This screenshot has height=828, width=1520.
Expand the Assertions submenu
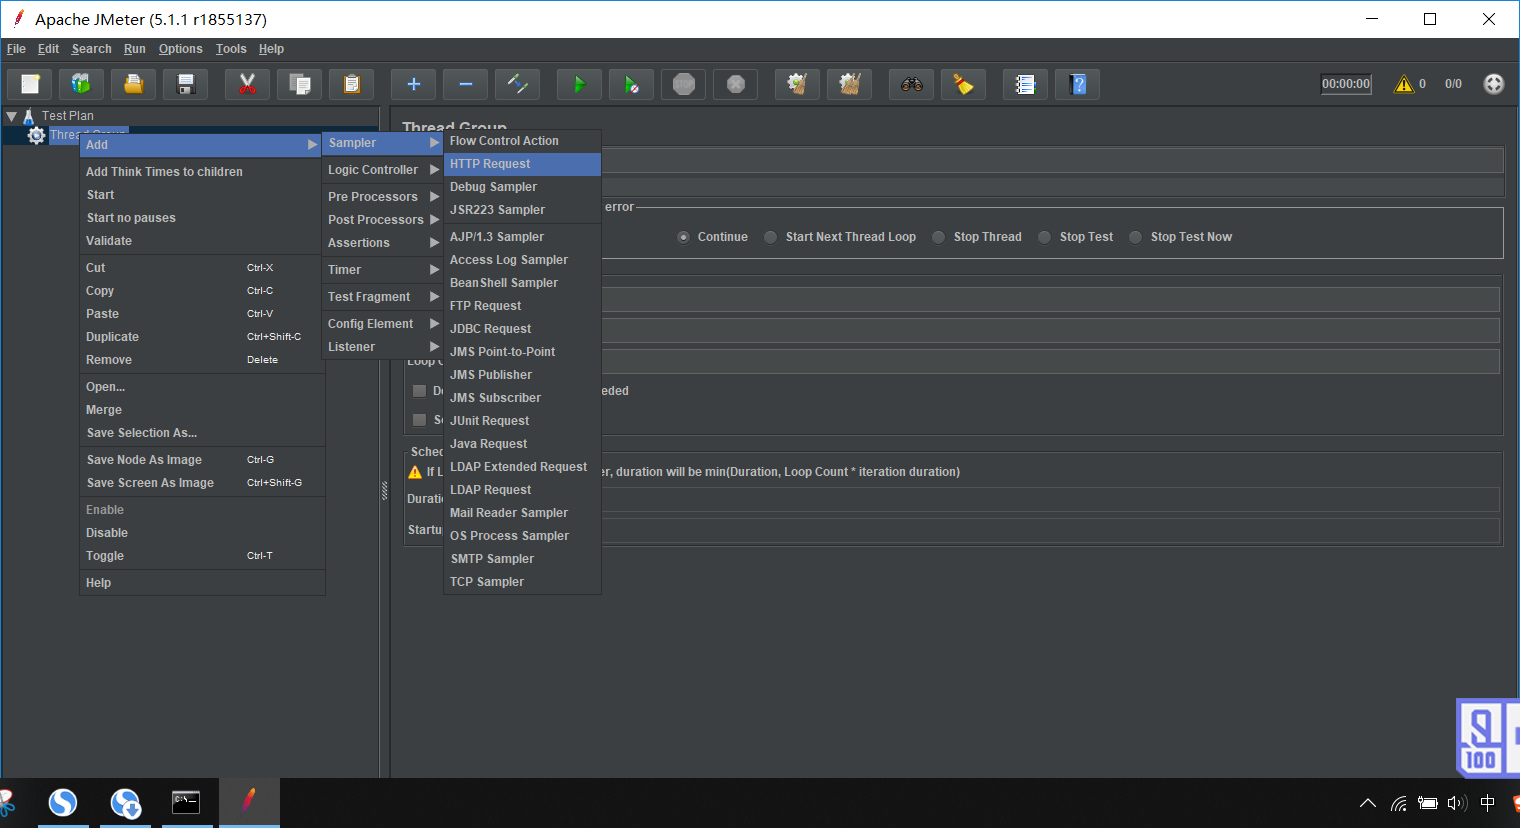tap(382, 243)
